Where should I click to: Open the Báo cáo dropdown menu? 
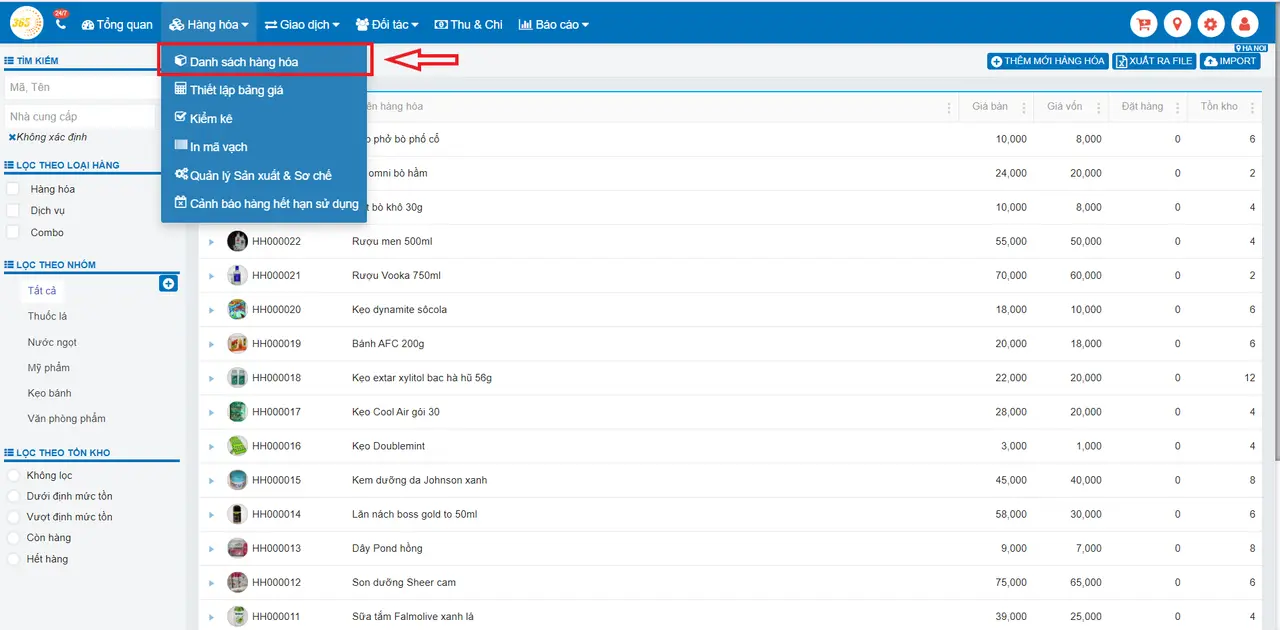(x=554, y=24)
